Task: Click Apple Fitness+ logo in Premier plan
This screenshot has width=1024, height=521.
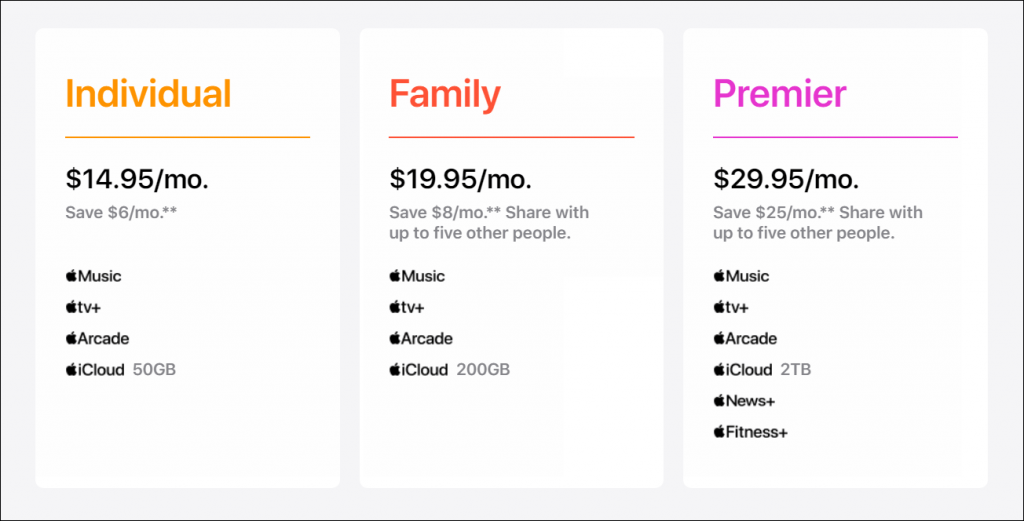Action: click(750, 432)
